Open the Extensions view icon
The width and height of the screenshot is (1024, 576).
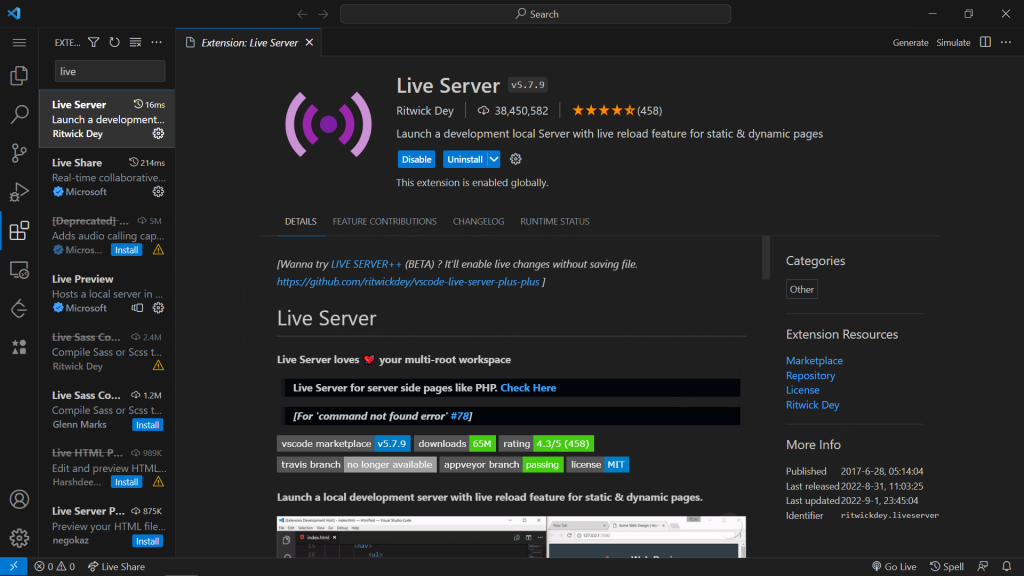(19, 231)
